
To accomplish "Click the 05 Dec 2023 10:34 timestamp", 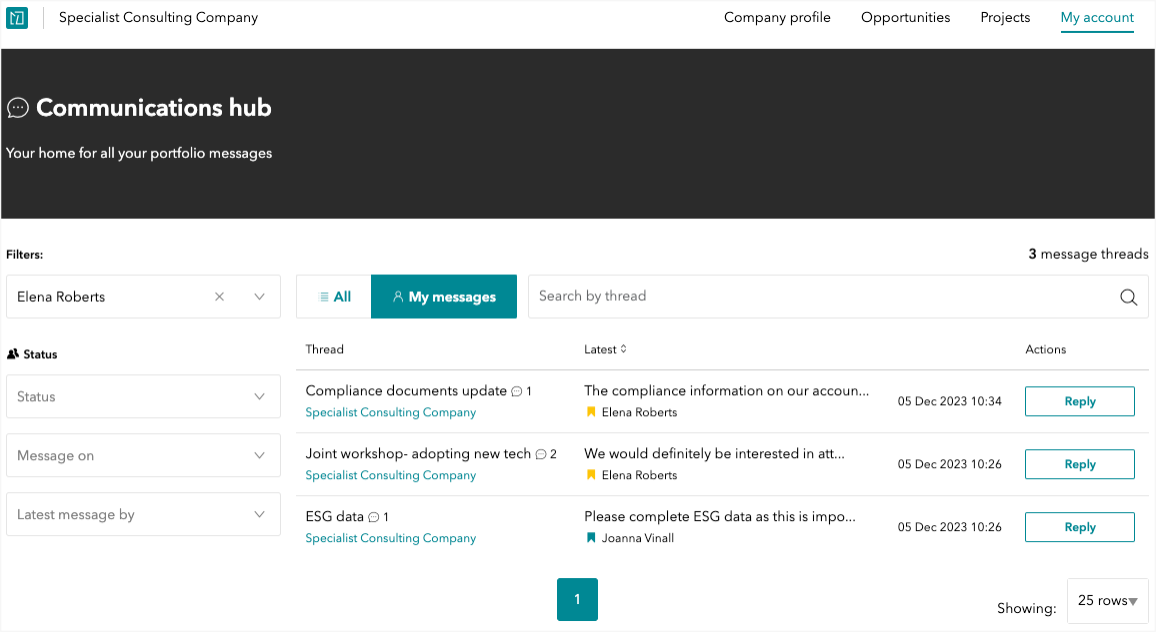I will (950, 401).
